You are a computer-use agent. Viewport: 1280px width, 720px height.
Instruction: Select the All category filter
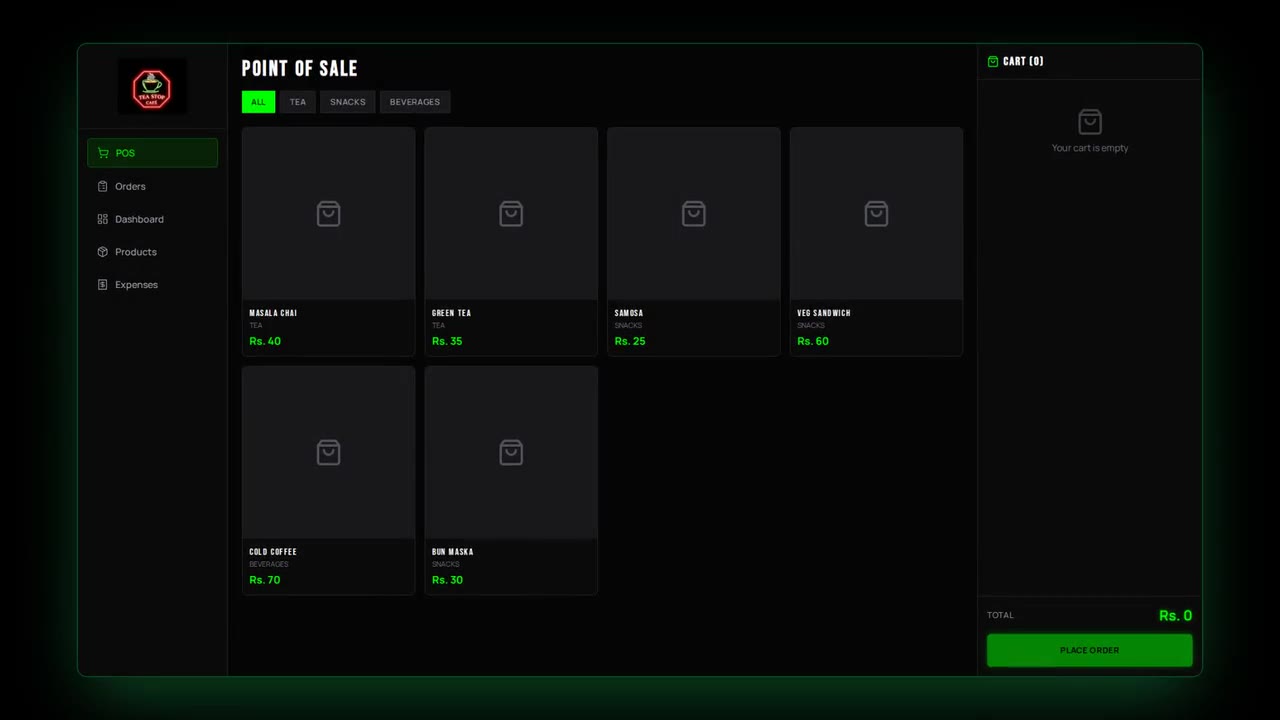[x=258, y=102]
